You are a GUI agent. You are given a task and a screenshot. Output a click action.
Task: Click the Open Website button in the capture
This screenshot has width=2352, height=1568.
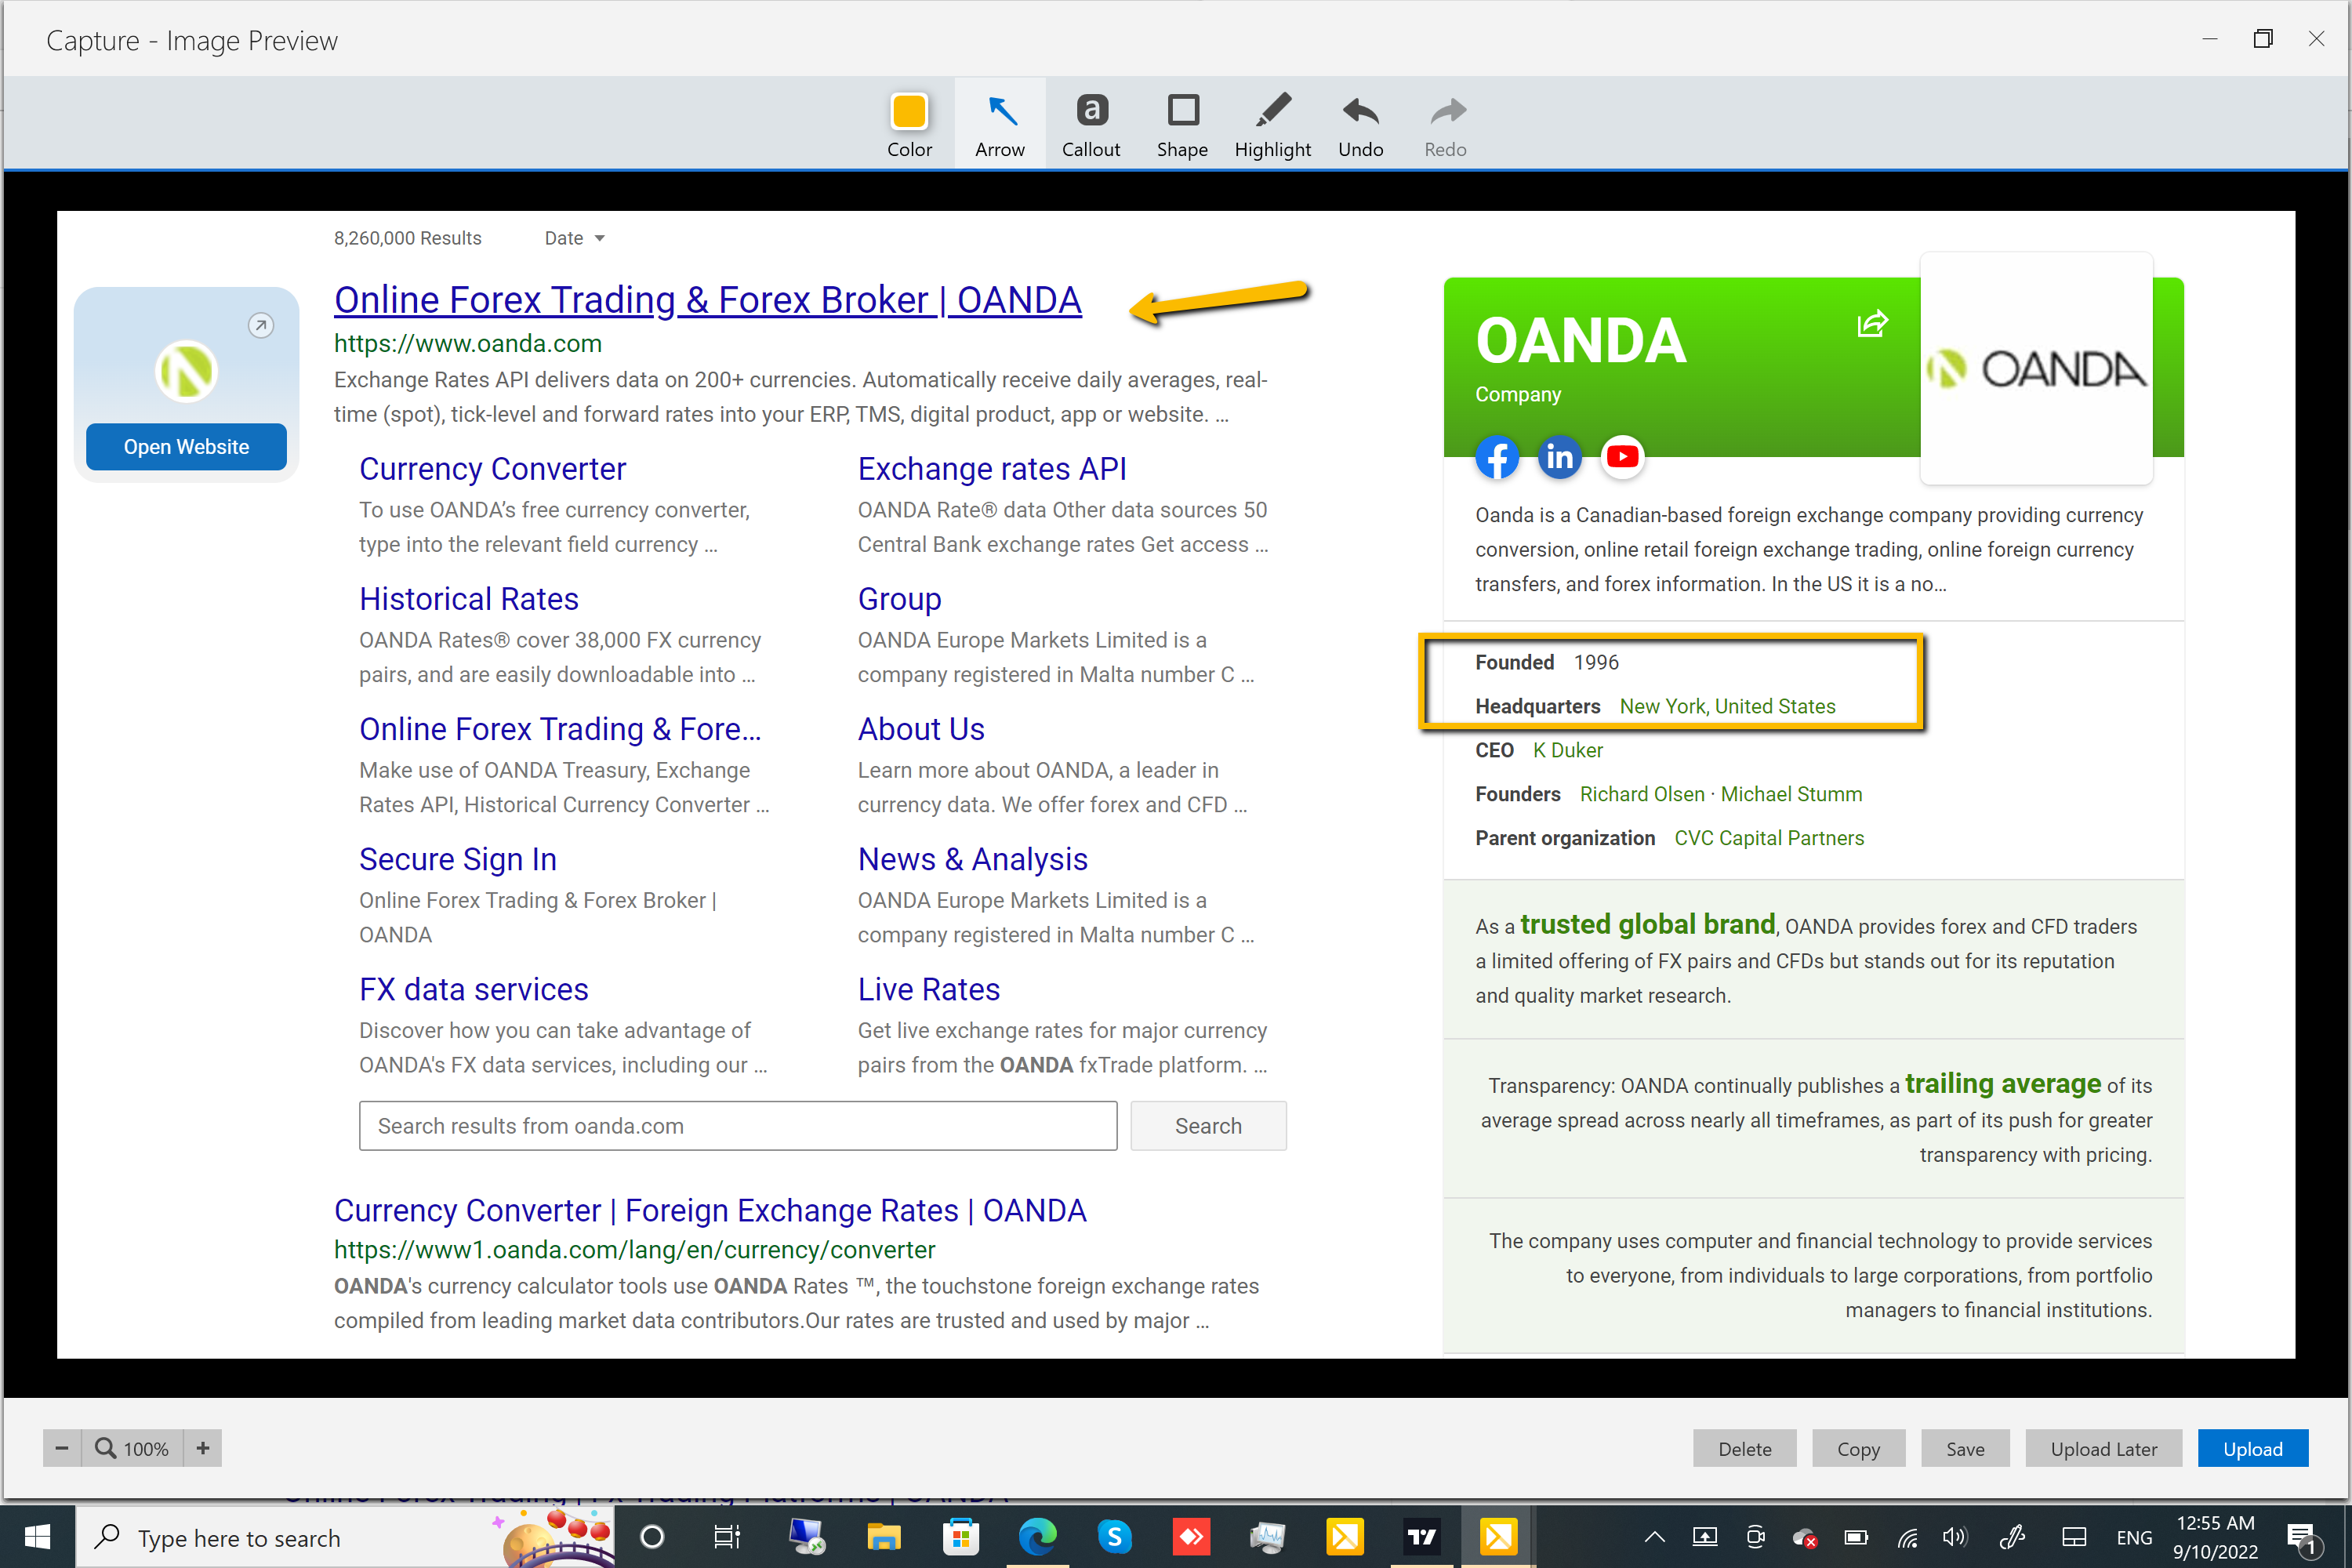tap(186, 446)
